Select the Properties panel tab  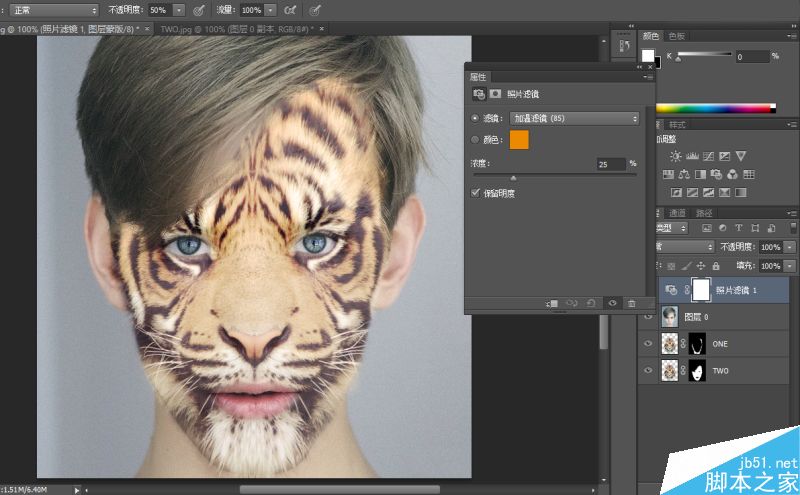pos(478,77)
